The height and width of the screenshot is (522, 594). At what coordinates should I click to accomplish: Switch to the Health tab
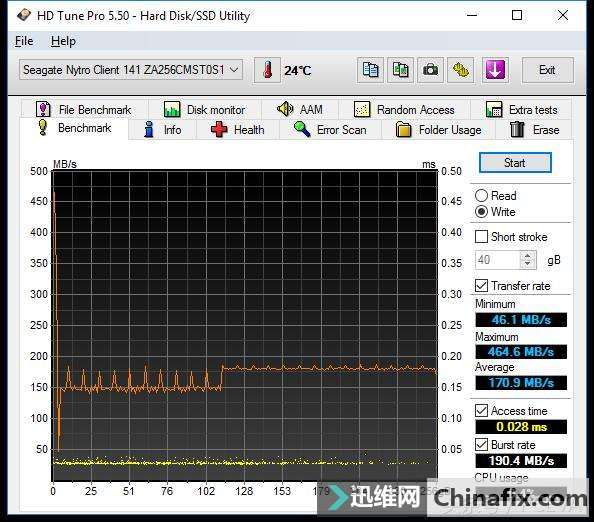pyautogui.click(x=238, y=130)
